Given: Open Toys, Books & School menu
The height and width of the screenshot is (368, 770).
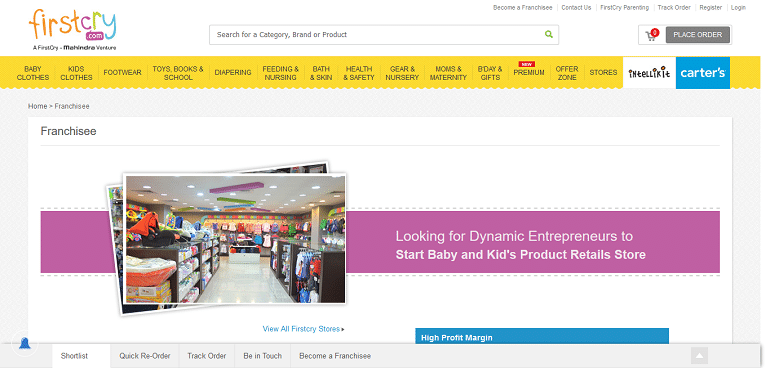Looking at the screenshot, I should click(x=178, y=73).
